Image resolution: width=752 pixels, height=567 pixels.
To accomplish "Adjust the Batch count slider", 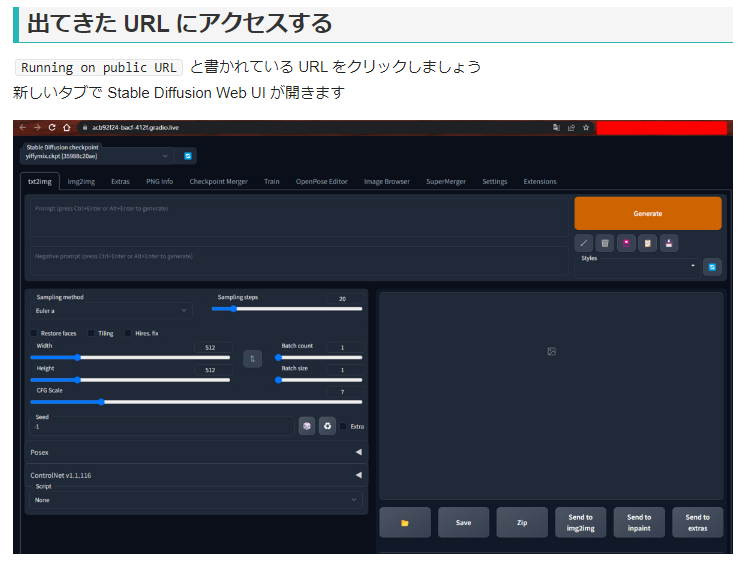I will (x=318, y=357).
